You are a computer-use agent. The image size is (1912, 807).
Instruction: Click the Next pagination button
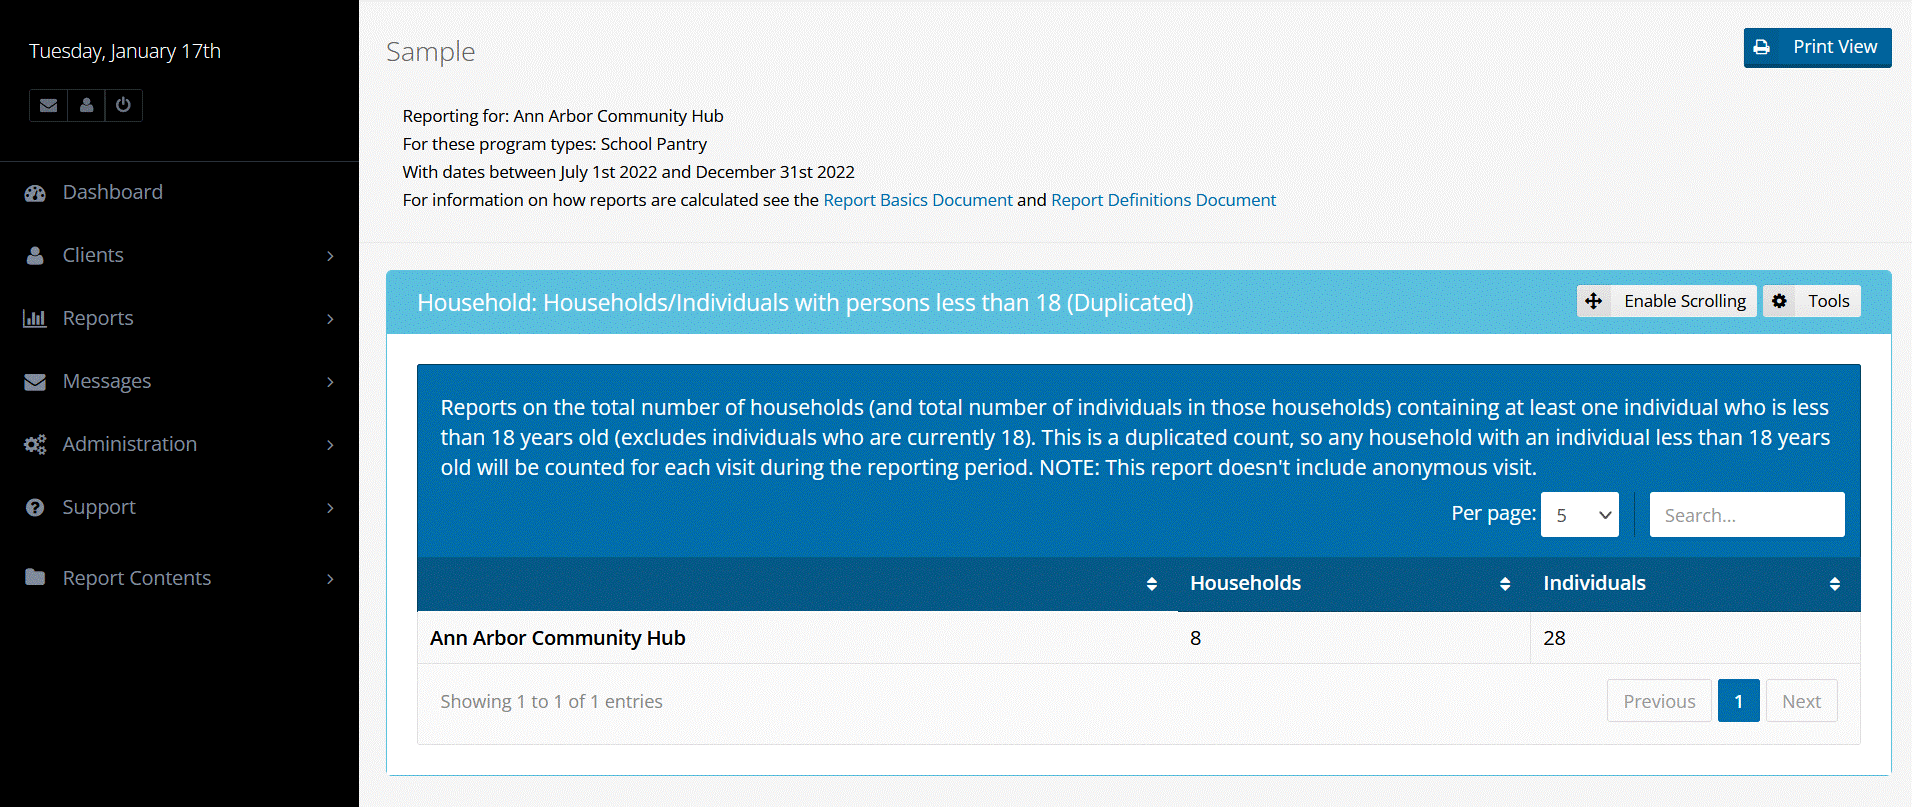click(x=1801, y=701)
